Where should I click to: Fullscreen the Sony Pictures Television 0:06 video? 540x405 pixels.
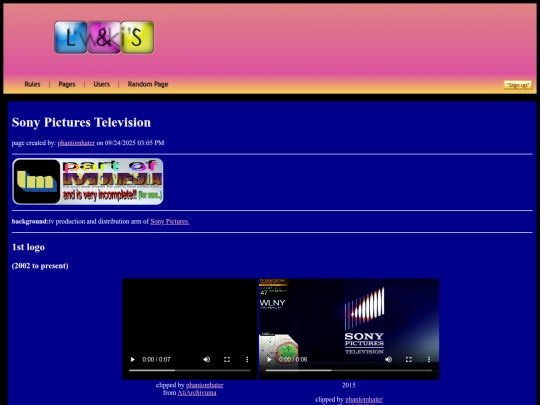click(409, 360)
